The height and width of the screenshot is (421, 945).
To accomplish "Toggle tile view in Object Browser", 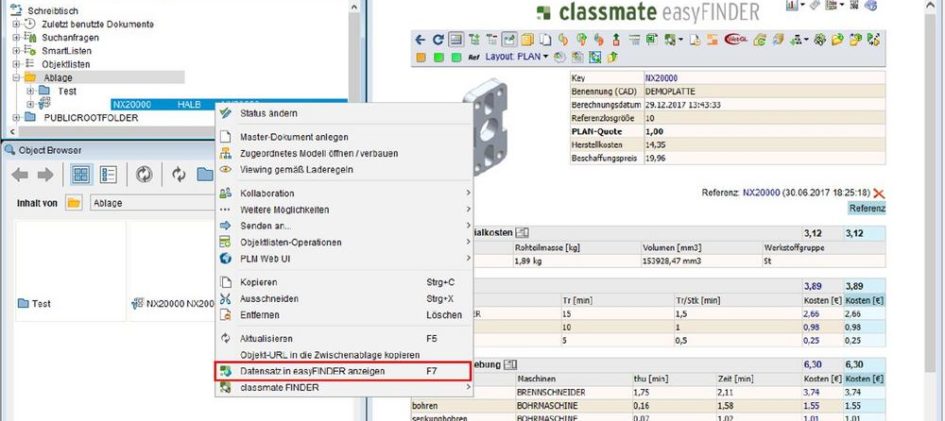I will click(x=81, y=175).
